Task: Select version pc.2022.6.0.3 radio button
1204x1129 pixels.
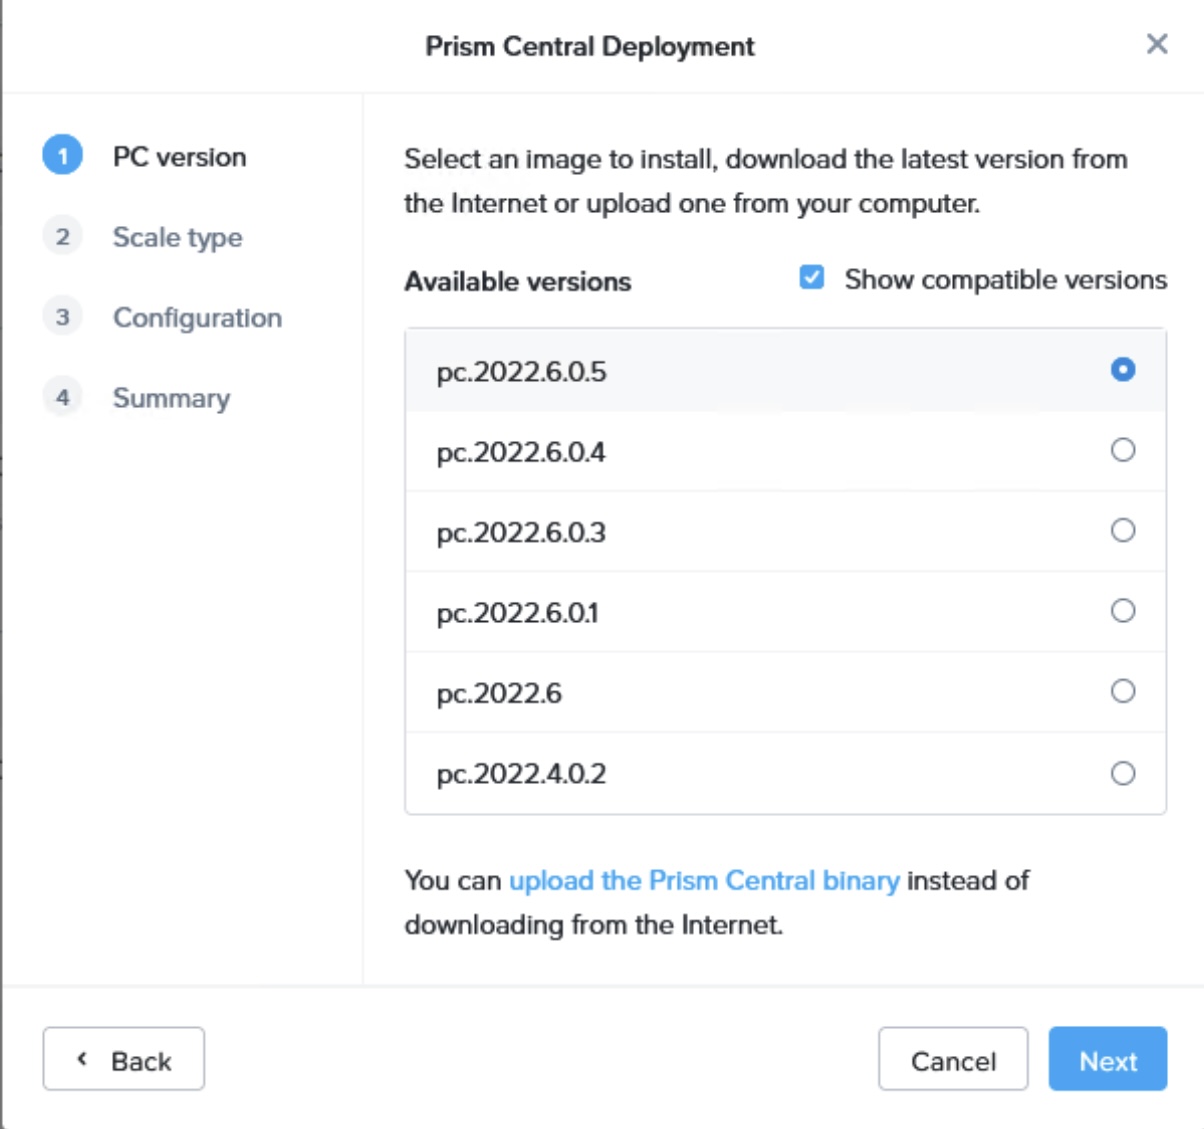Action: point(1122,530)
